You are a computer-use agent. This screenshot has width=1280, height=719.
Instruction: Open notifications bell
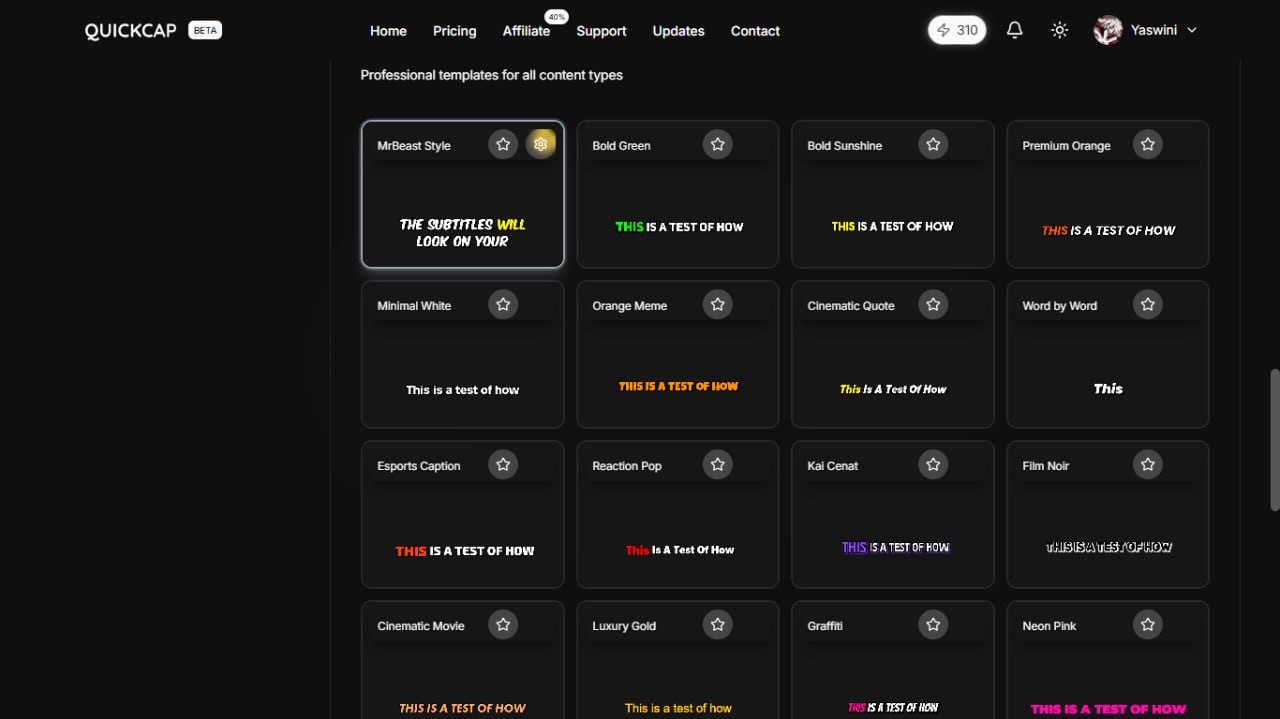coord(1014,30)
